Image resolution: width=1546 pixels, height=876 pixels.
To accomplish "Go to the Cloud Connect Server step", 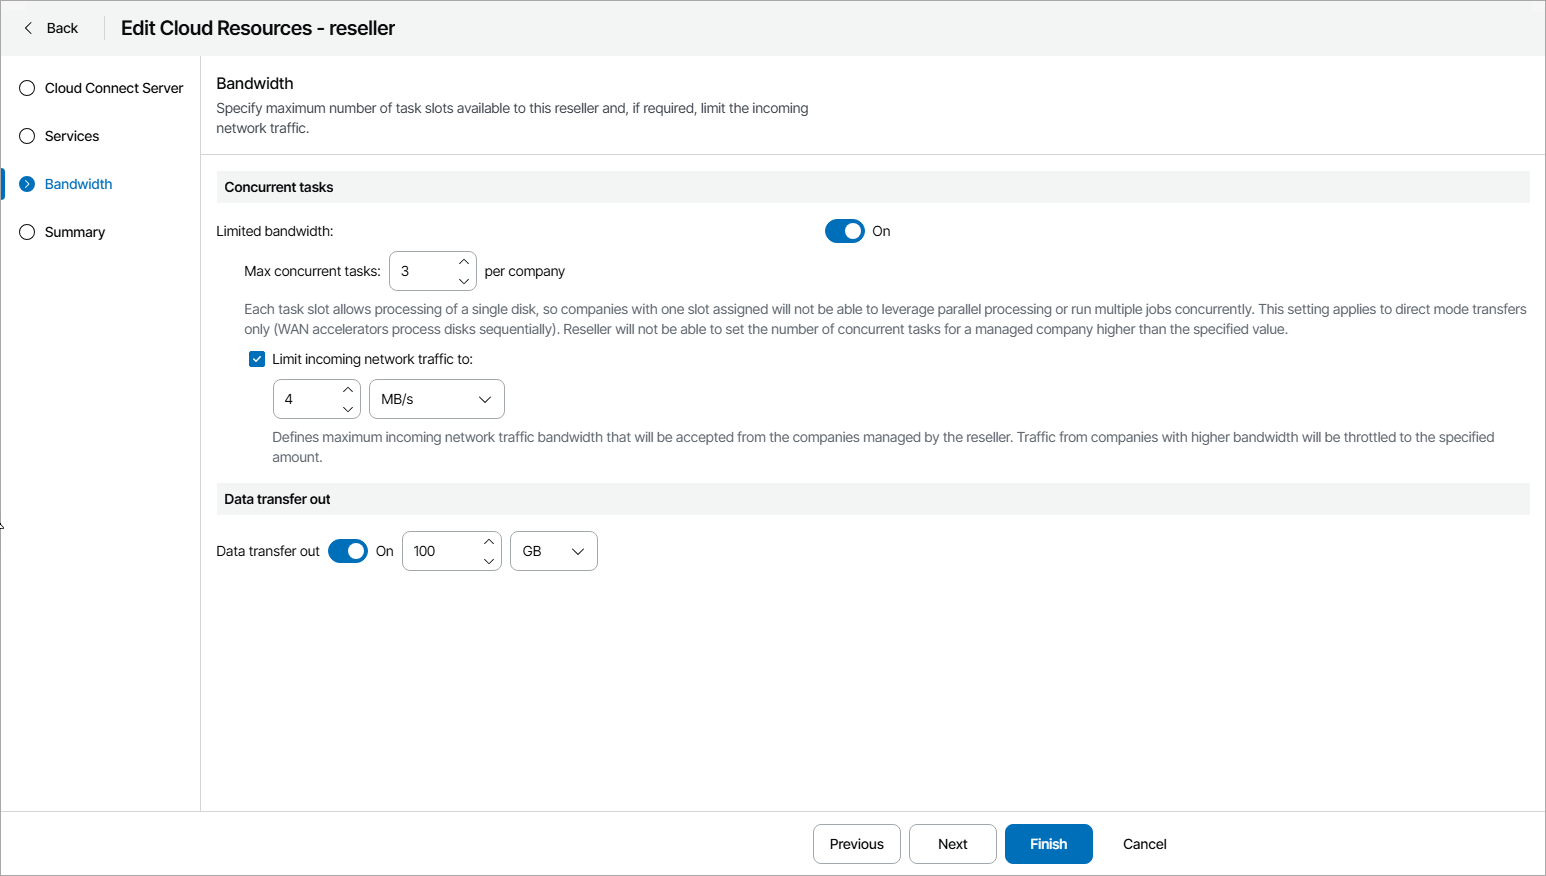I will (x=114, y=88).
